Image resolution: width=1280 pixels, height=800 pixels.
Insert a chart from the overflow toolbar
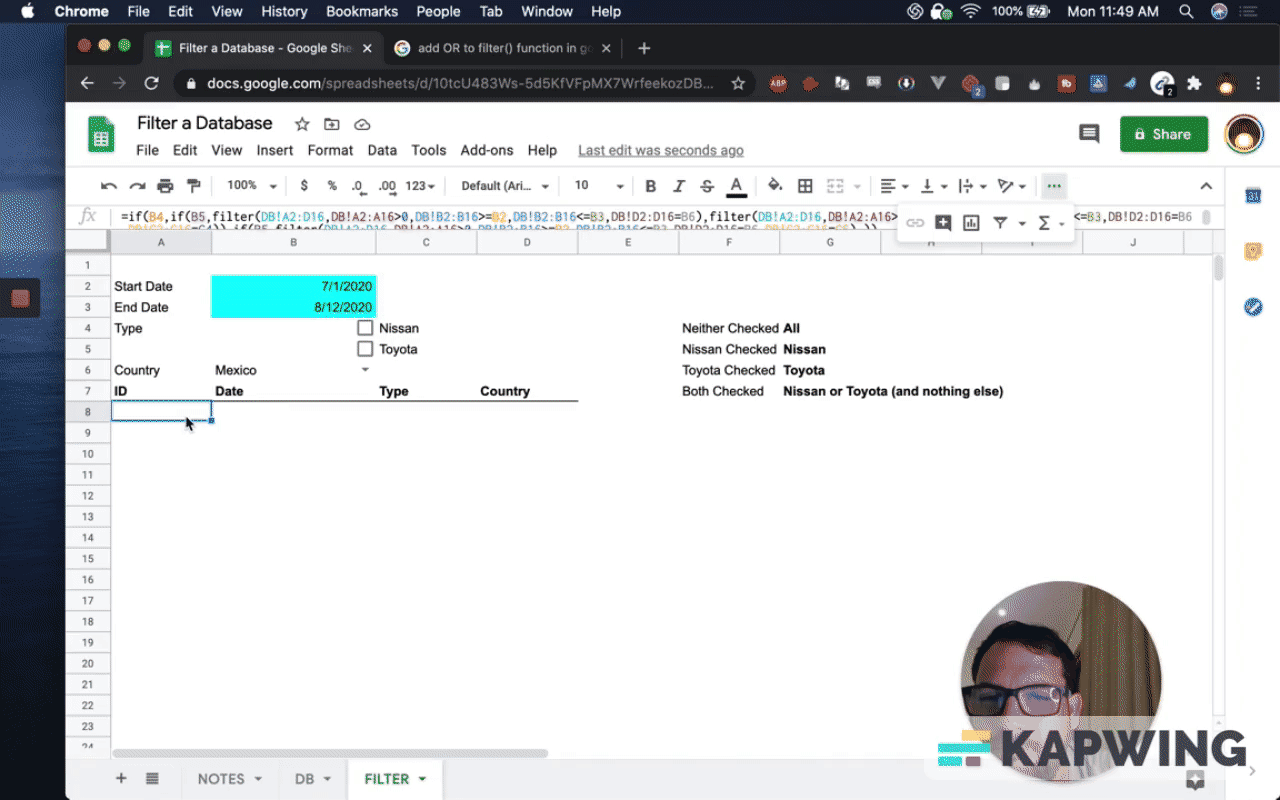click(971, 223)
